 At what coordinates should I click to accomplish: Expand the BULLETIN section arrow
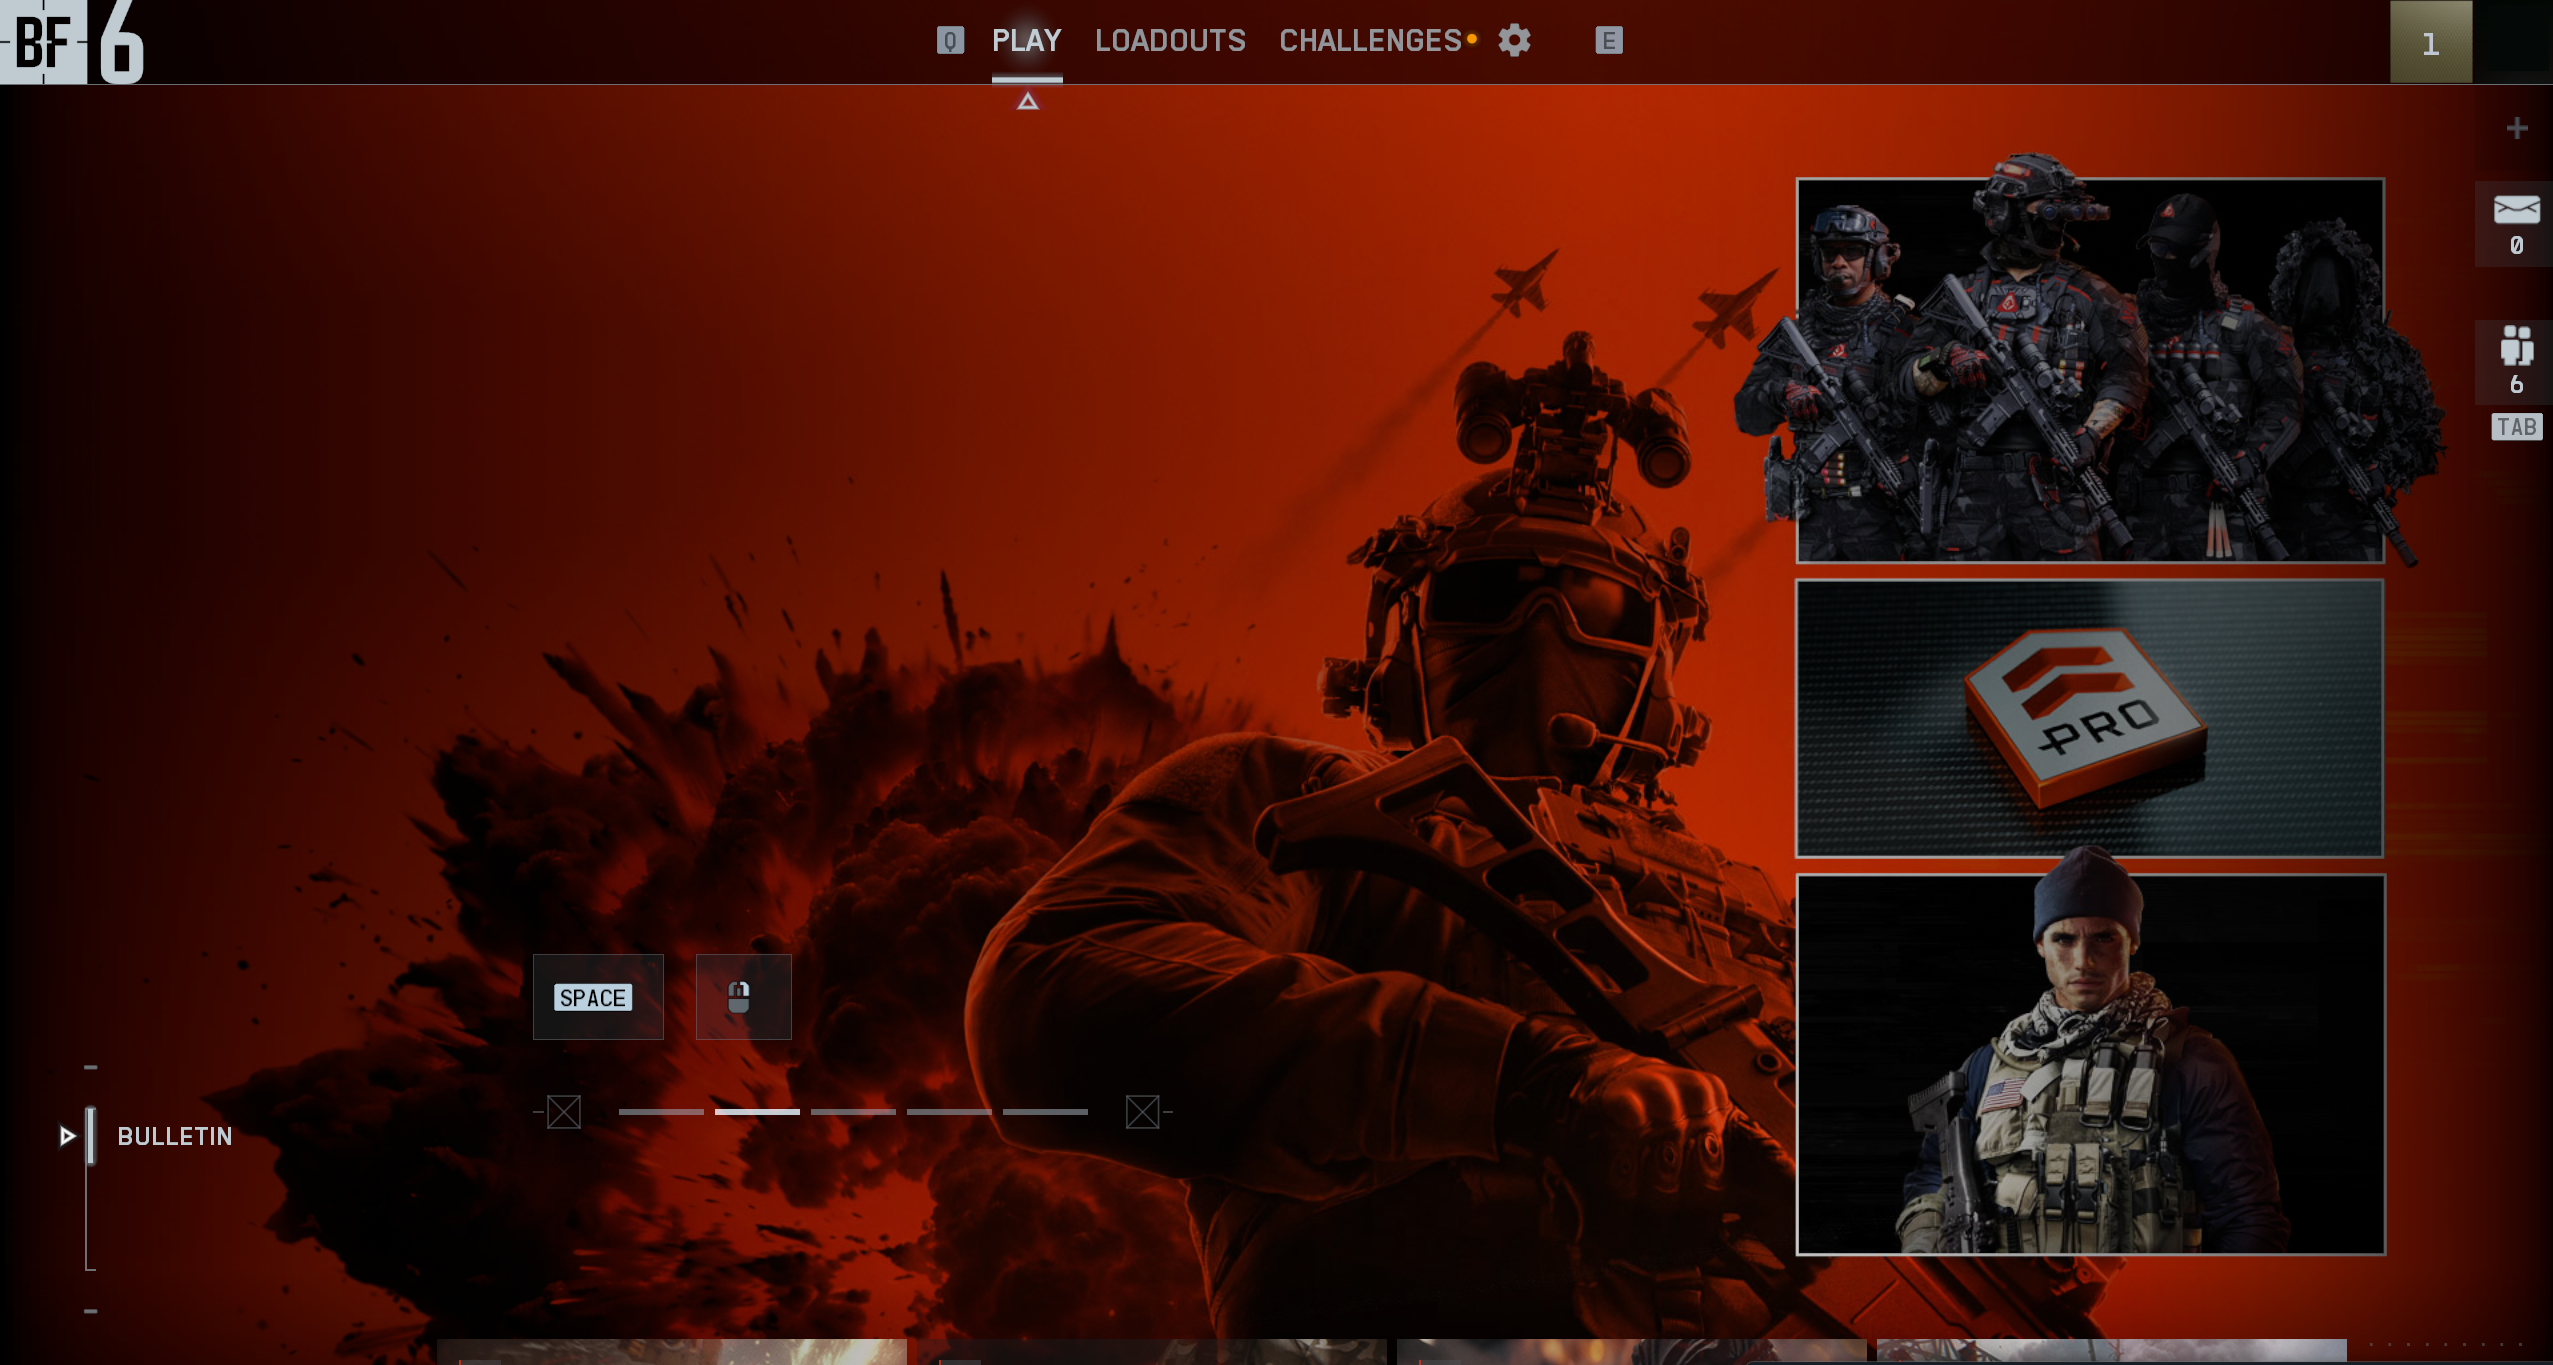pos(67,1136)
